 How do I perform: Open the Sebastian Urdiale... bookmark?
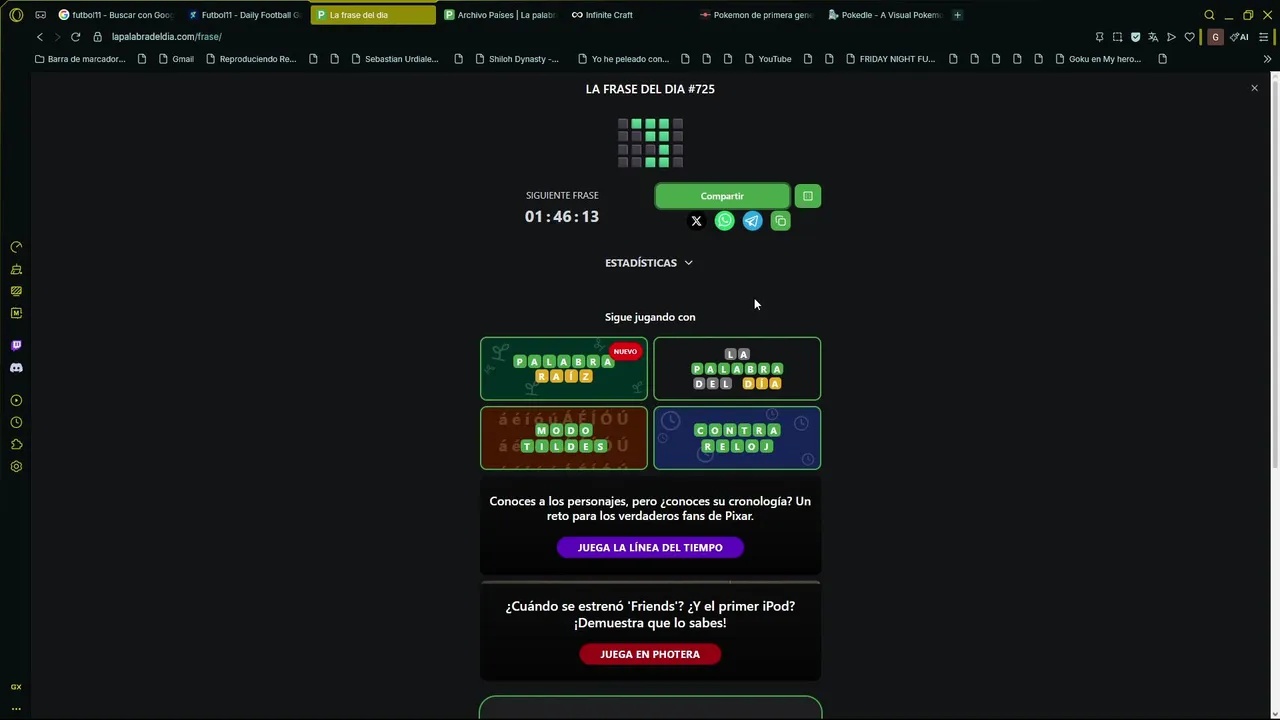[x=394, y=59]
